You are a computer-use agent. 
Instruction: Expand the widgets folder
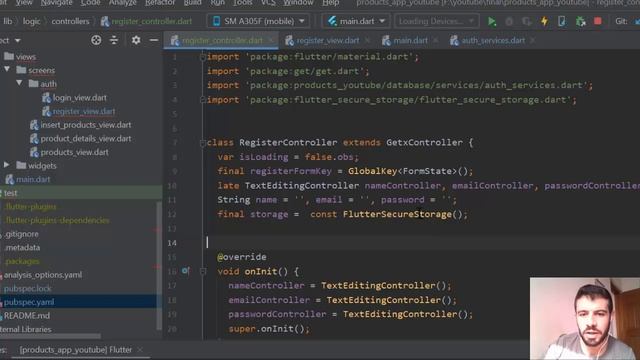click(x=7, y=165)
